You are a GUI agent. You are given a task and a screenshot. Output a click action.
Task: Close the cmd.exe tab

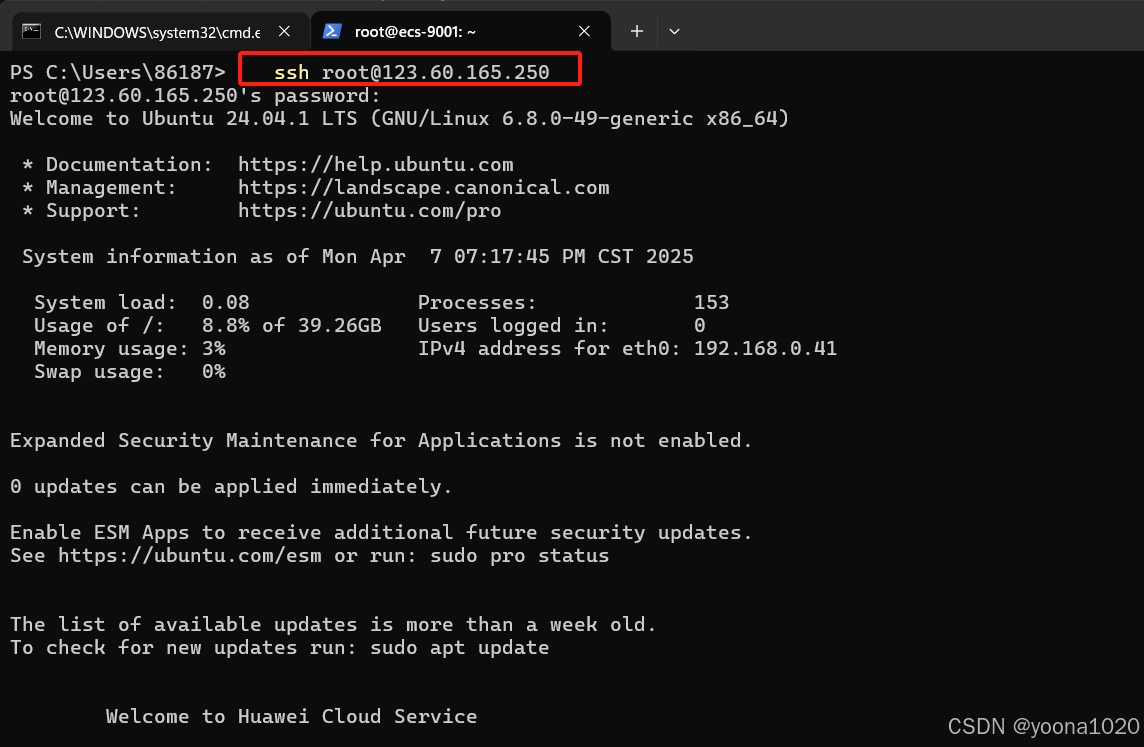pos(285,31)
